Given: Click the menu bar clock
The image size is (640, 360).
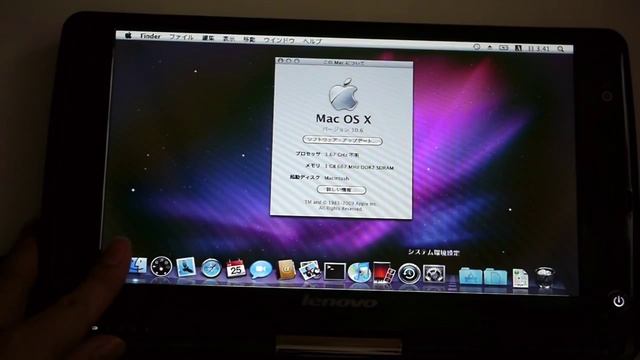Looking at the screenshot, I should tap(539, 49).
